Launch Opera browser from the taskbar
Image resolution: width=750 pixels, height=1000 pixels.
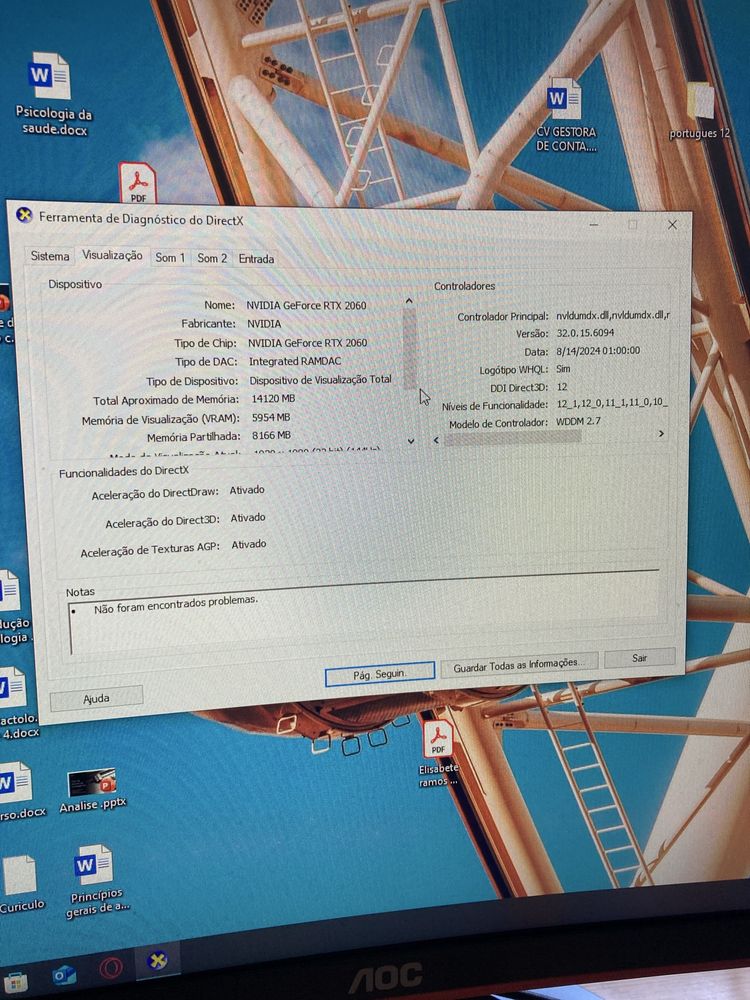(x=111, y=968)
